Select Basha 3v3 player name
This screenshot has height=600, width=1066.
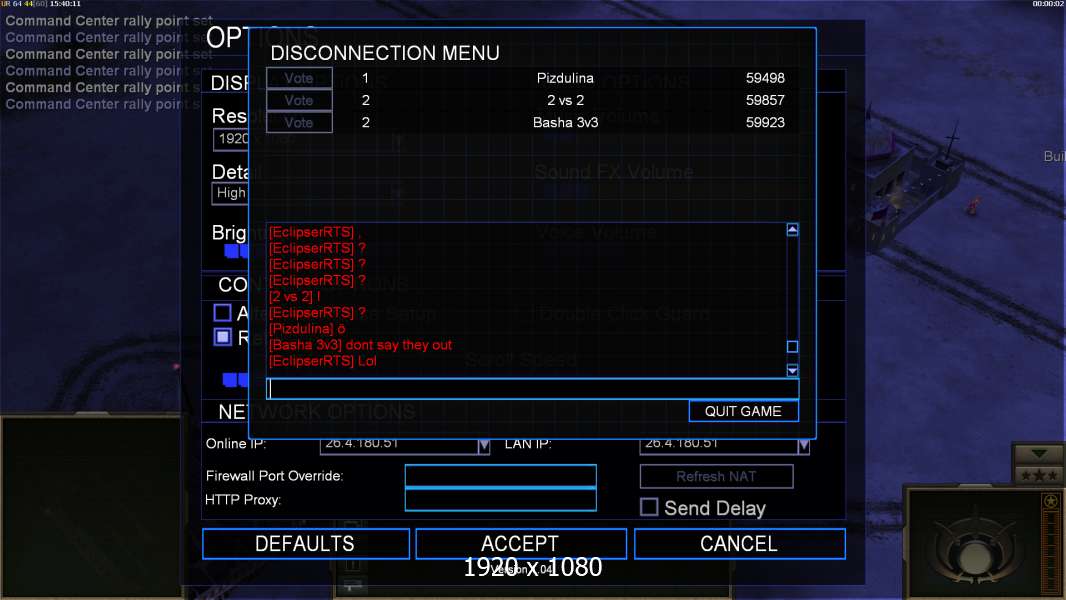(566, 122)
